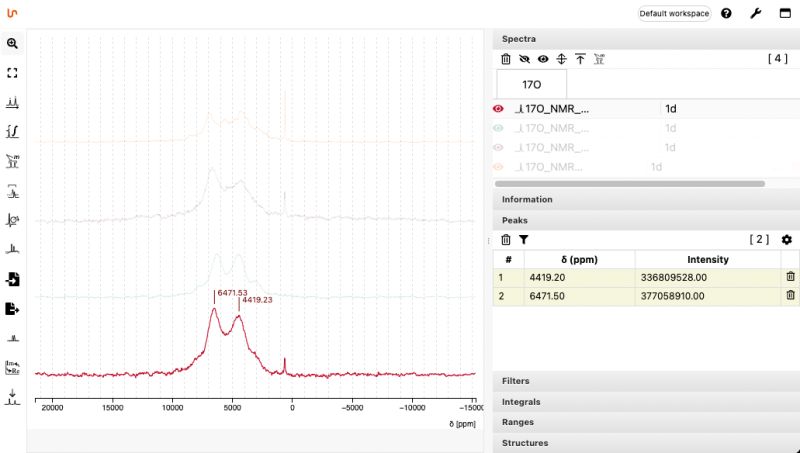Click the align to top arrow icon in Spectra
Screen dimensions: 800x453
coord(580,59)
